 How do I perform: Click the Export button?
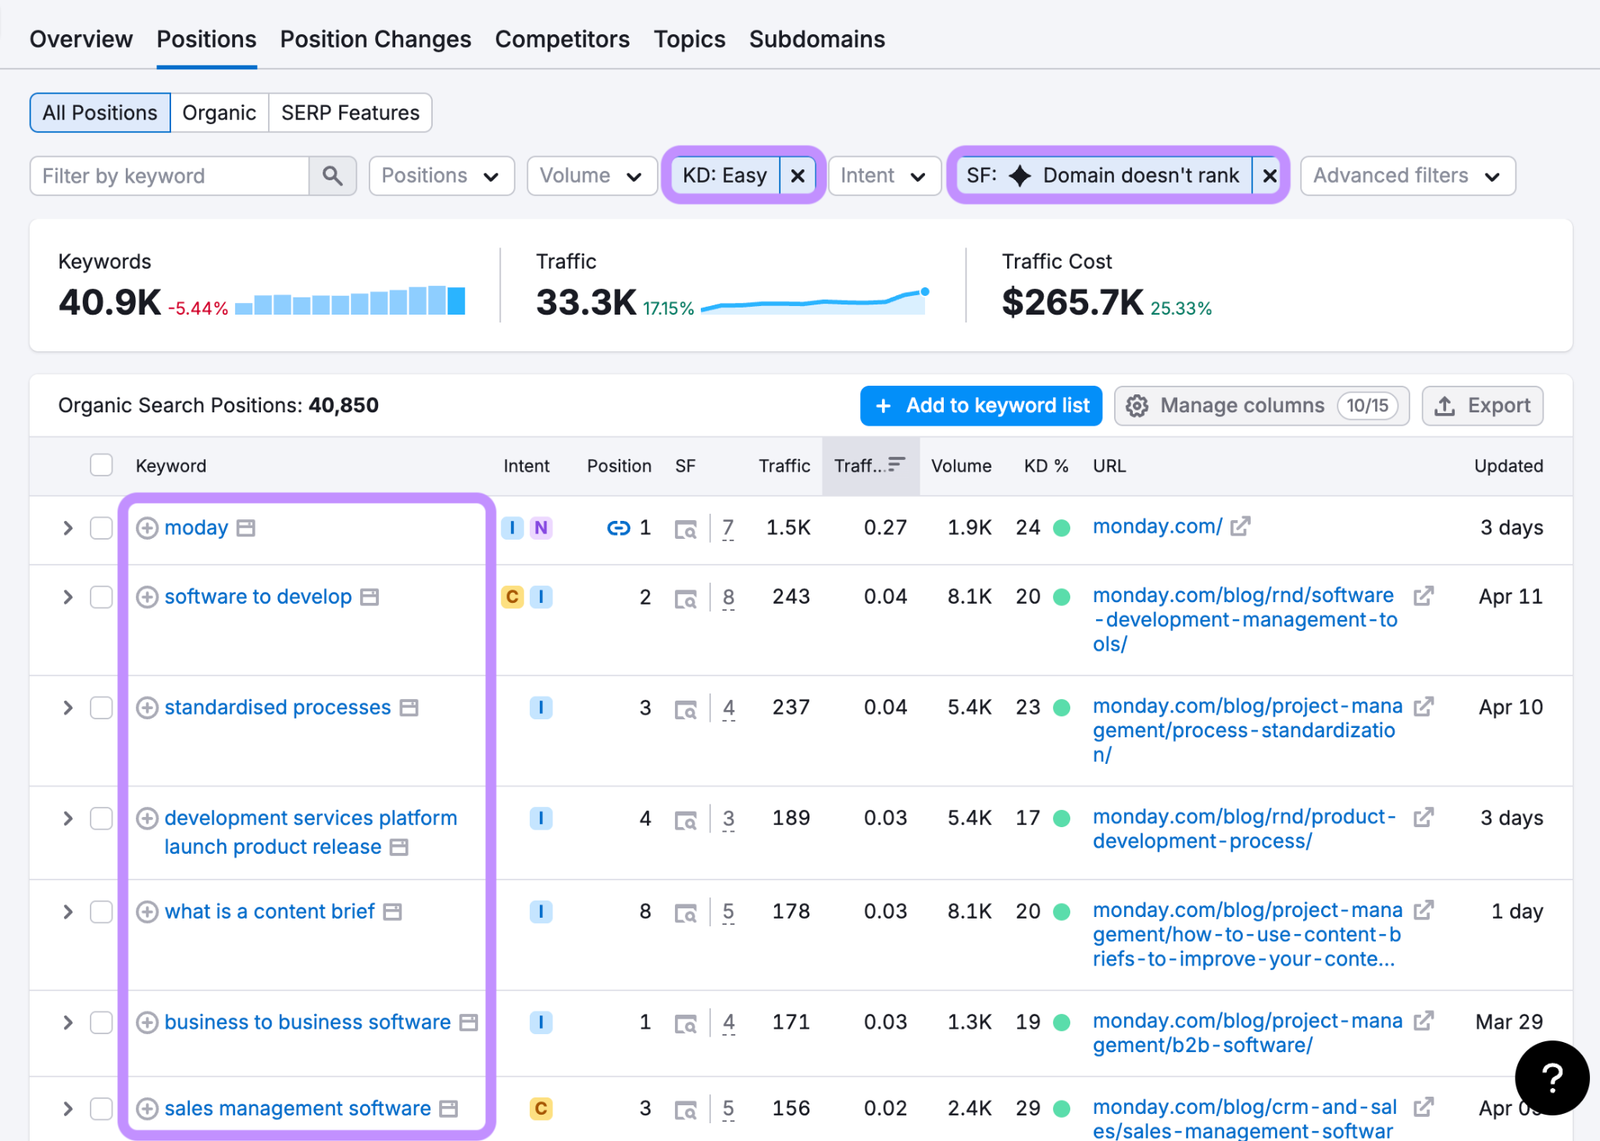[1482, 406]
